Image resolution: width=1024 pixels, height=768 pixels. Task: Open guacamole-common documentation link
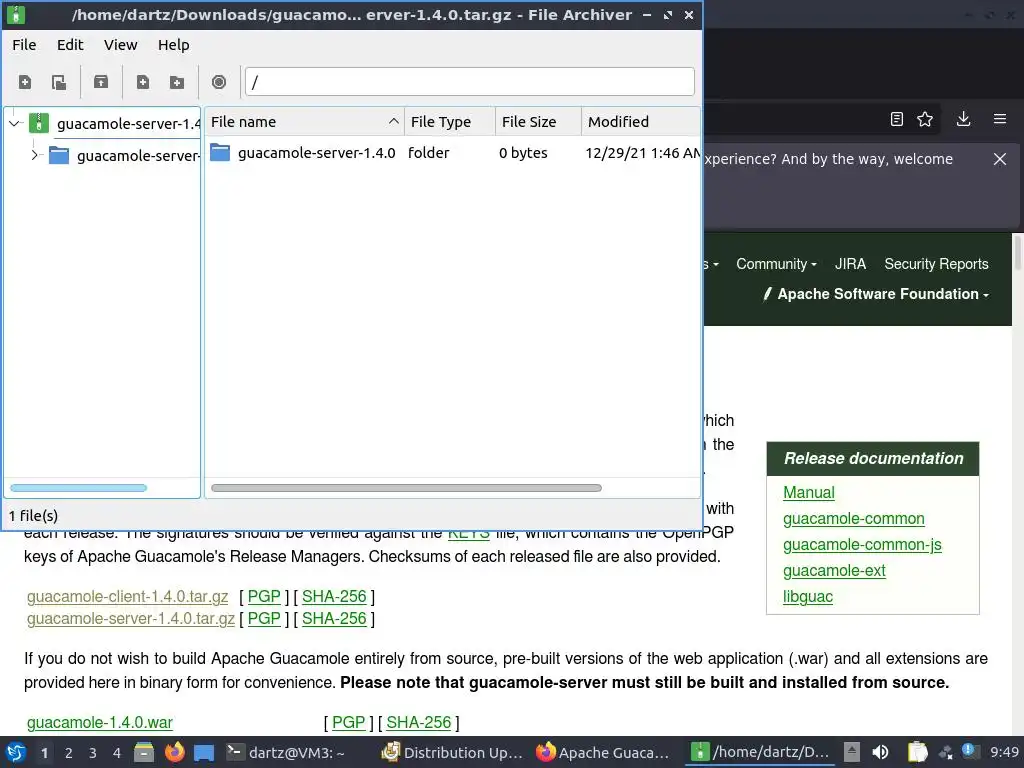(854, 519)
